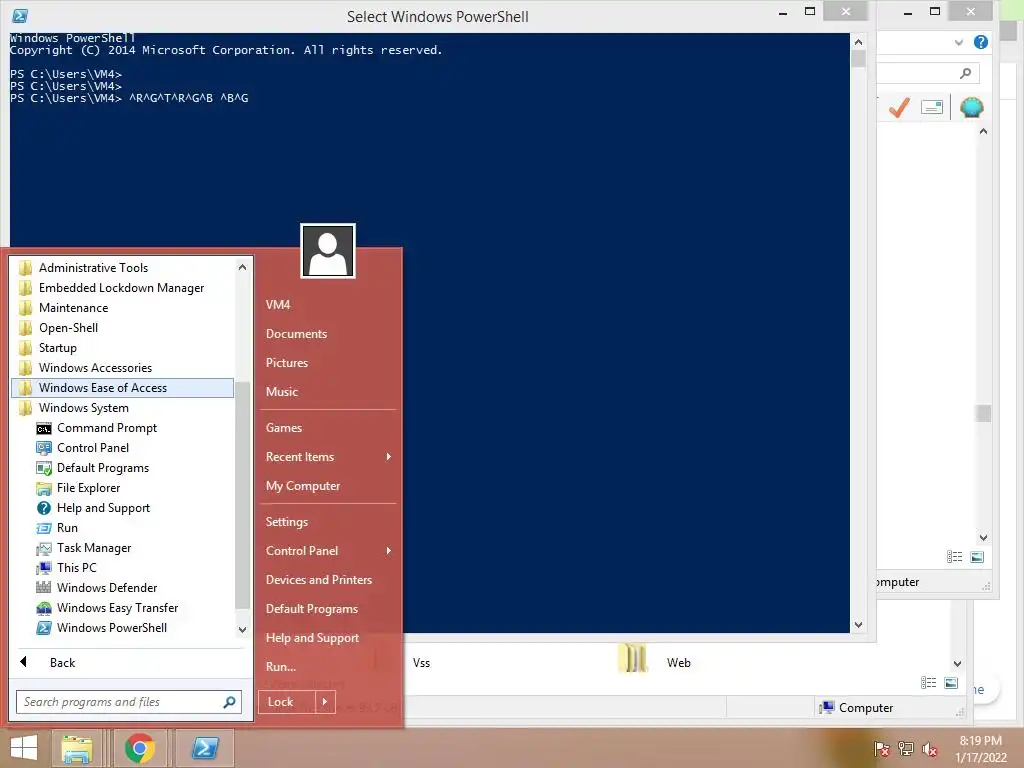Click the Windows Start button on taskbar
The width and height of the screenshot is (1024, 768).
24,748
